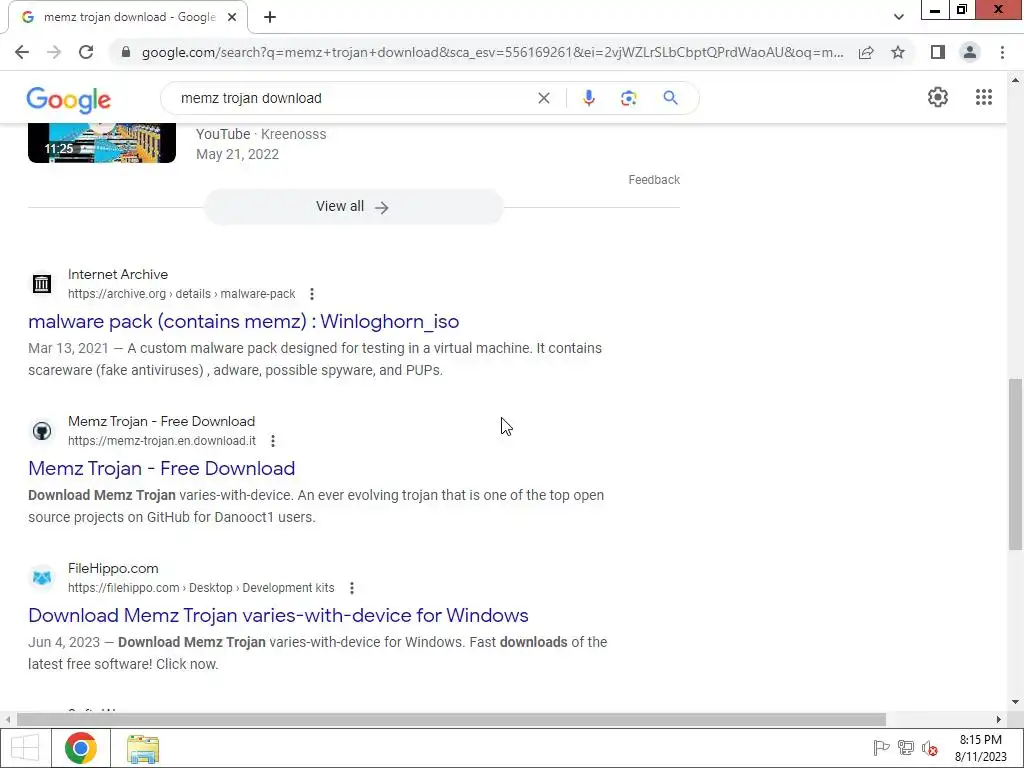Open File Explorer from the taskbar
Viewport: 1024px width, 768px height.
(143, 748)
